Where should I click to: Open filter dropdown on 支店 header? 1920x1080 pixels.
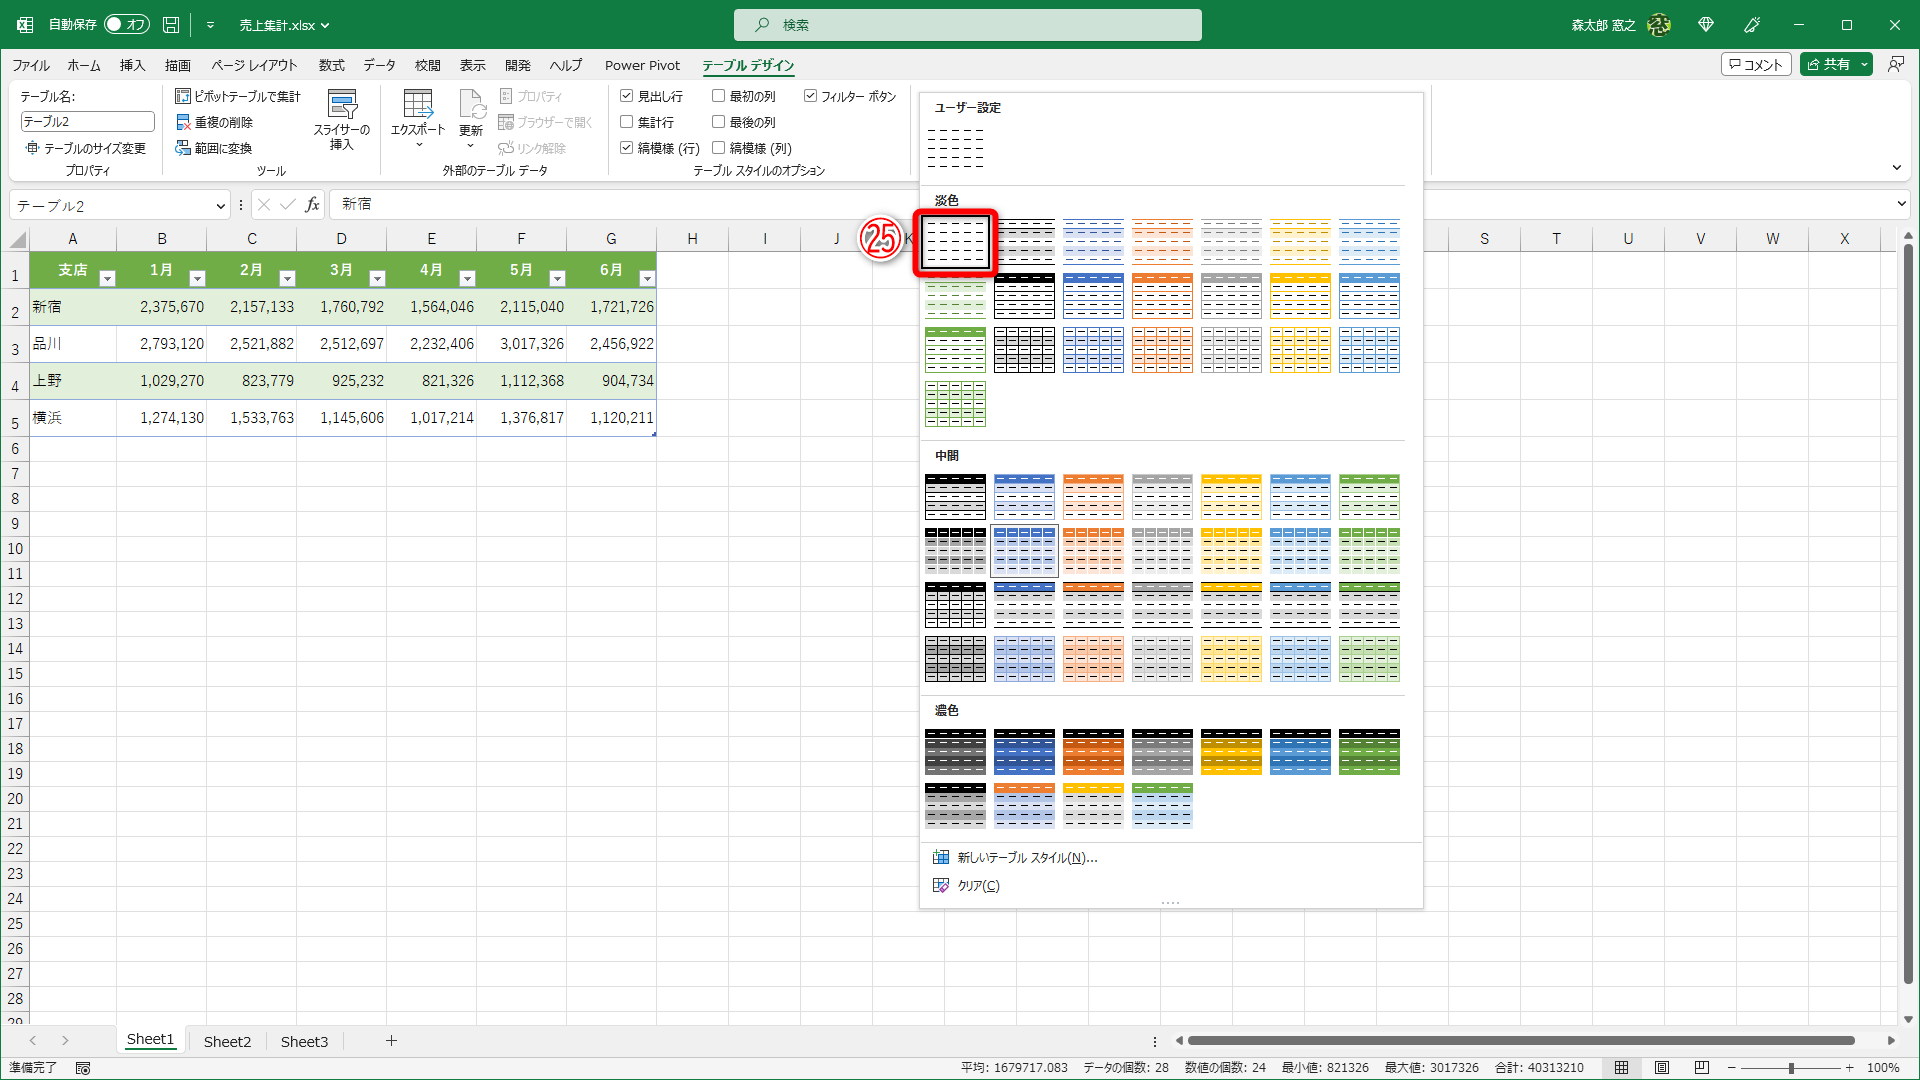(108, 279)
